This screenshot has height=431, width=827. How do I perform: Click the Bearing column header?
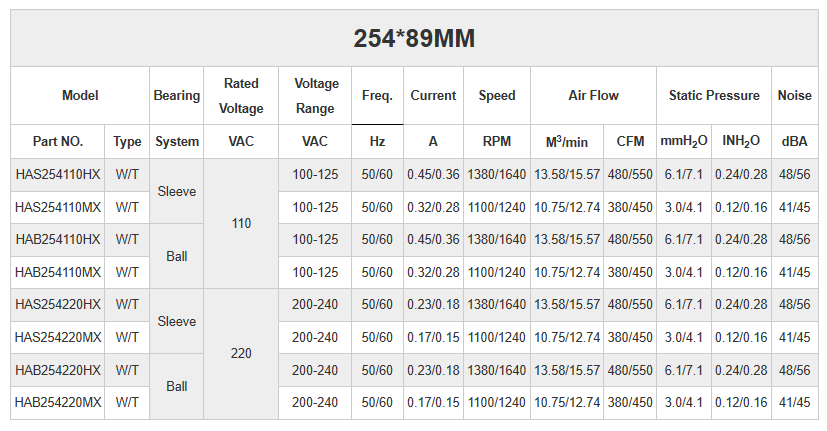177,96
